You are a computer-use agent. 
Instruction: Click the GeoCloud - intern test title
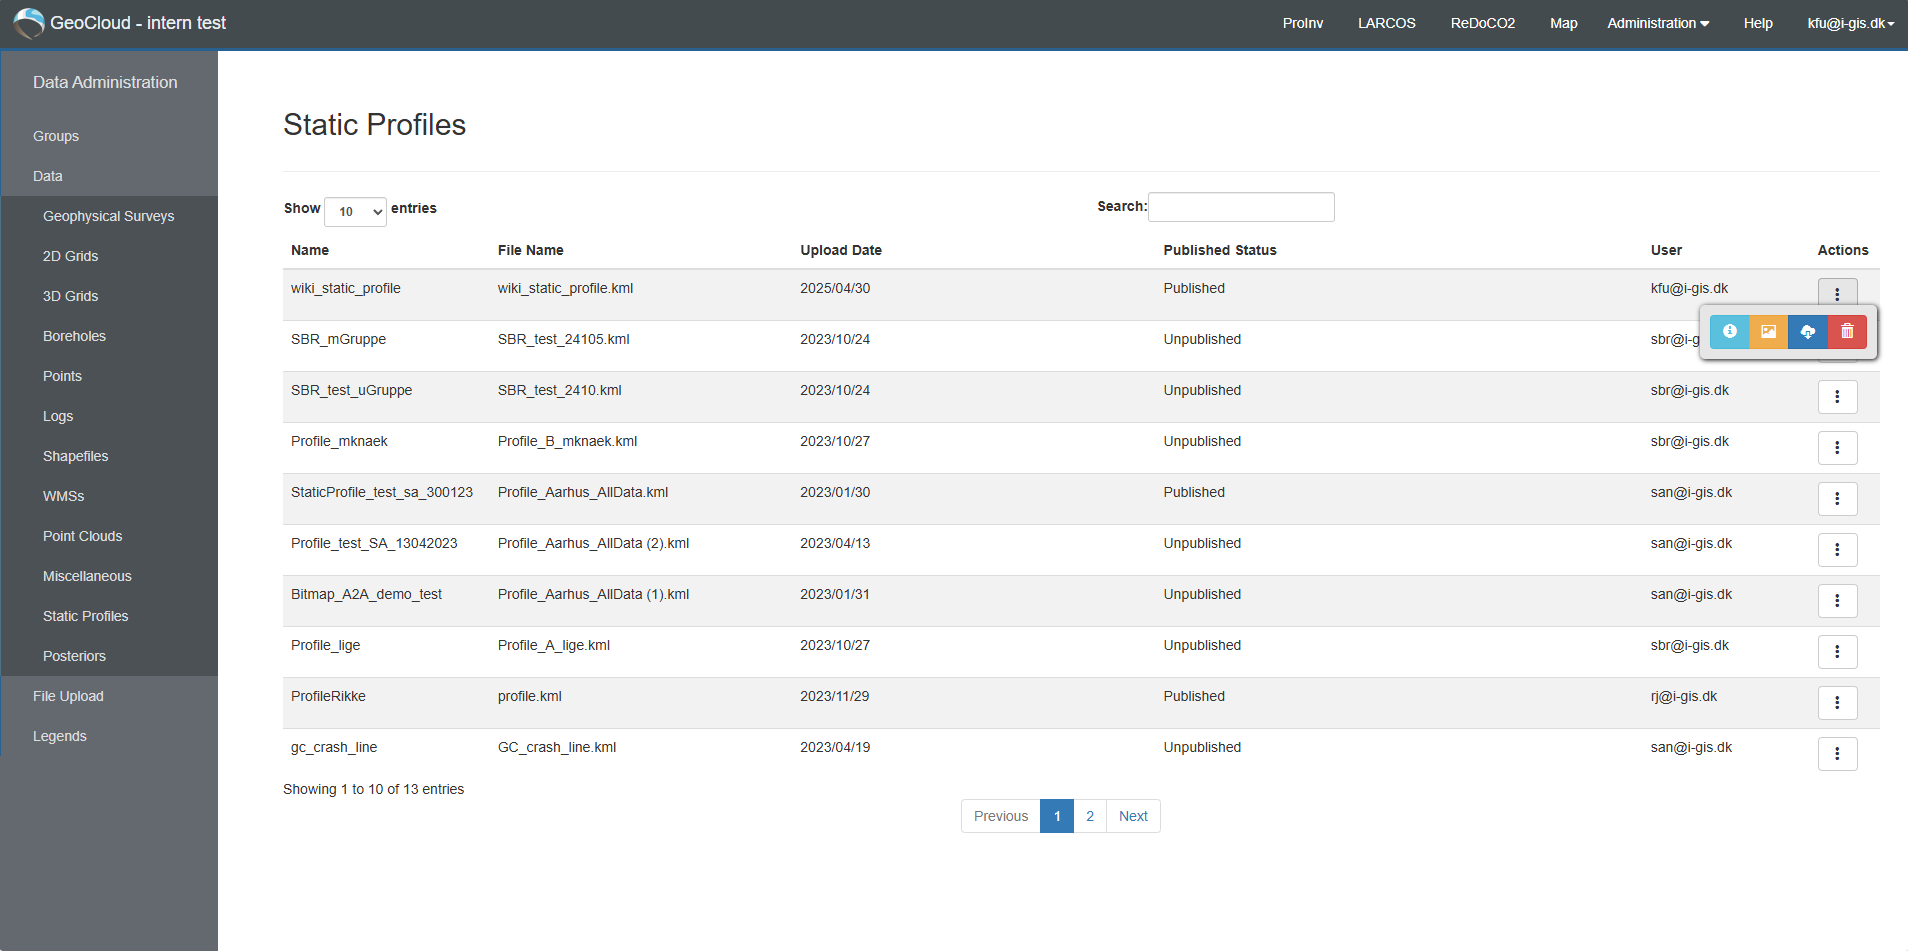click(138, 23)
